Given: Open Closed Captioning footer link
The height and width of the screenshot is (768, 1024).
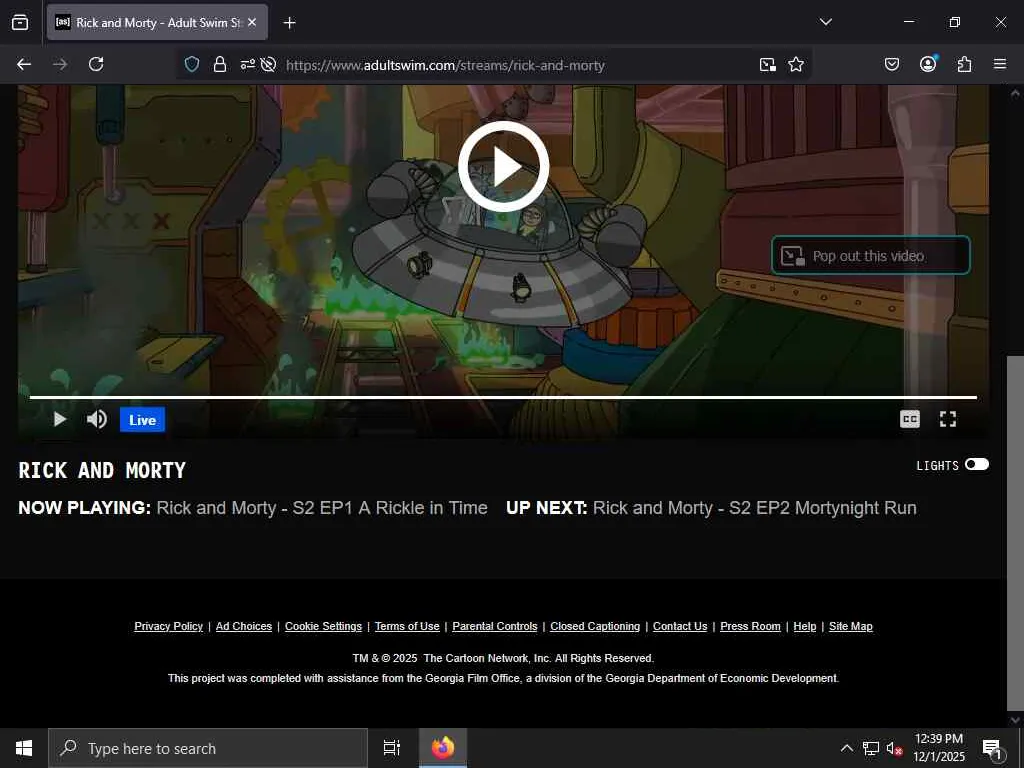Looking at the screenshot, I should (595, 626).
